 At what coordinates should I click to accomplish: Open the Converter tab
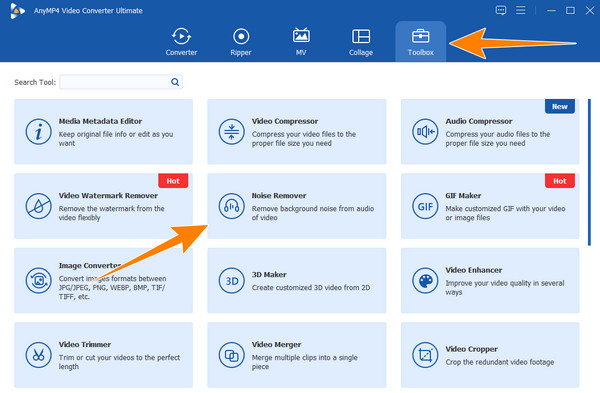(x=181, y=42)
